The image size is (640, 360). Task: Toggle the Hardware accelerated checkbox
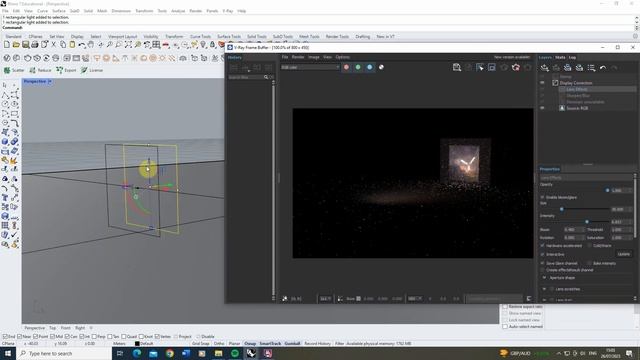pos(542,246)
